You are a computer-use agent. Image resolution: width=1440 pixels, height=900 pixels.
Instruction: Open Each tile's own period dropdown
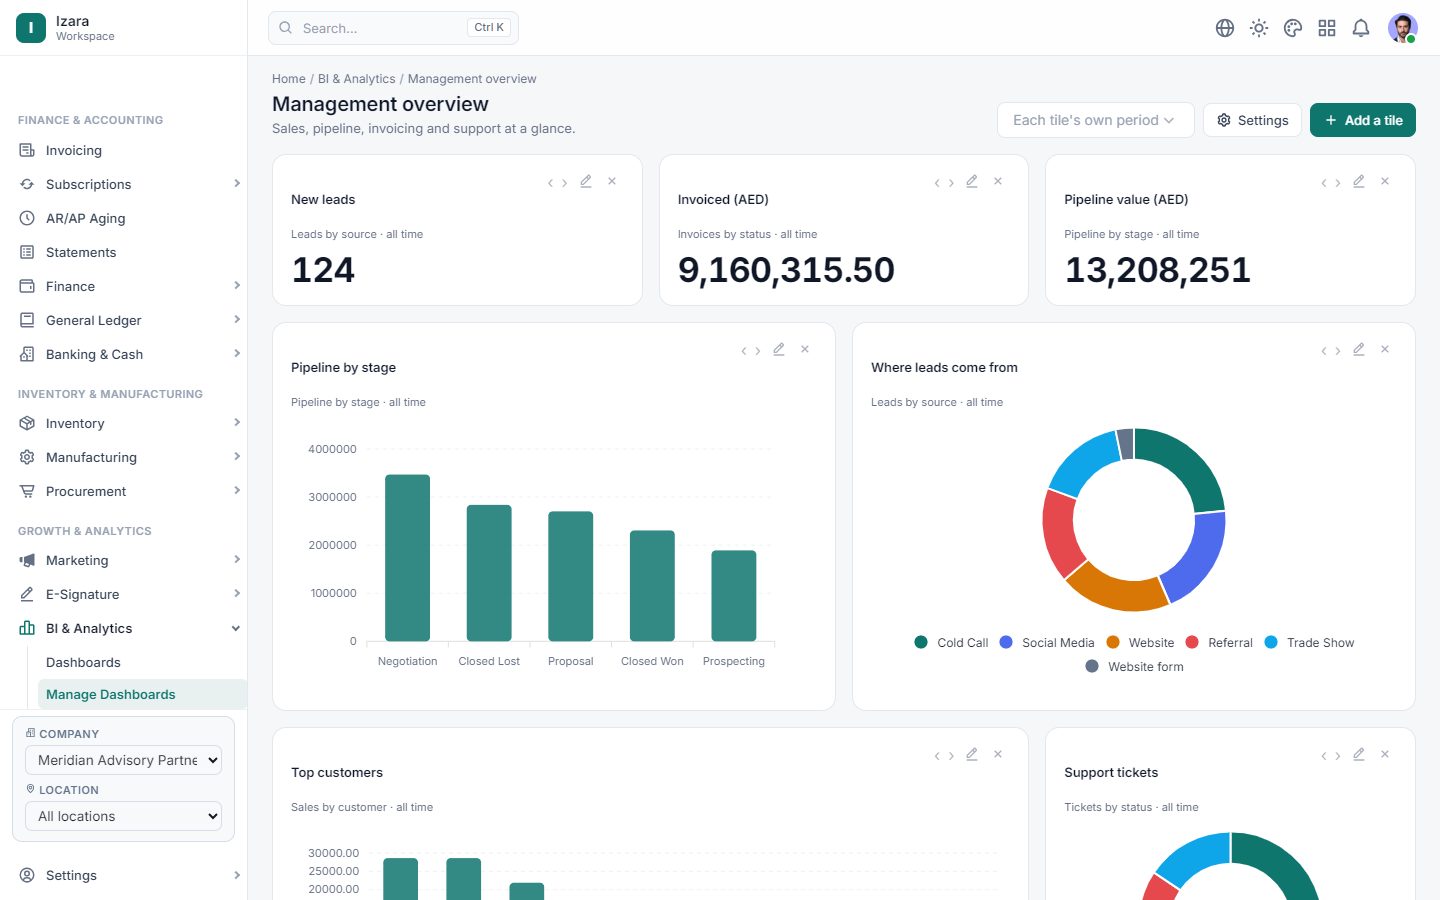point(1095,120)
